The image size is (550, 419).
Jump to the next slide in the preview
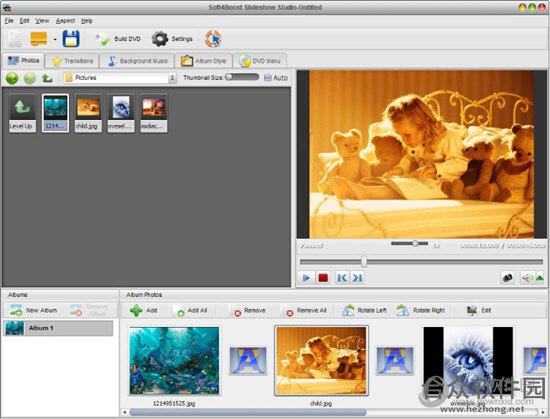click(x=357, y=278)
